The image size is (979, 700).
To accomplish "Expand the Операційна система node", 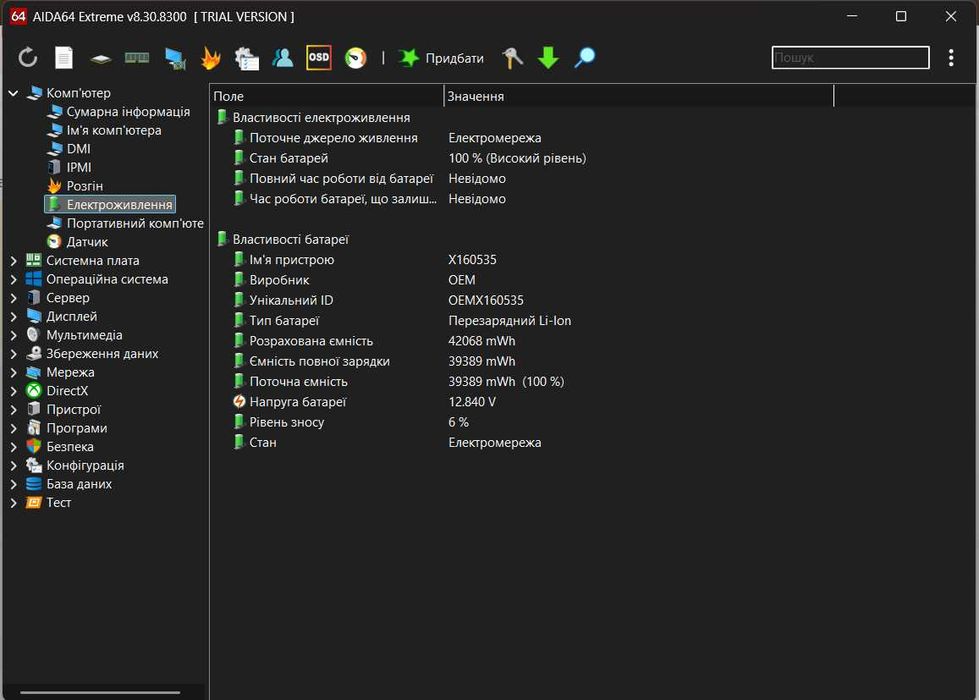I will 13,279.
